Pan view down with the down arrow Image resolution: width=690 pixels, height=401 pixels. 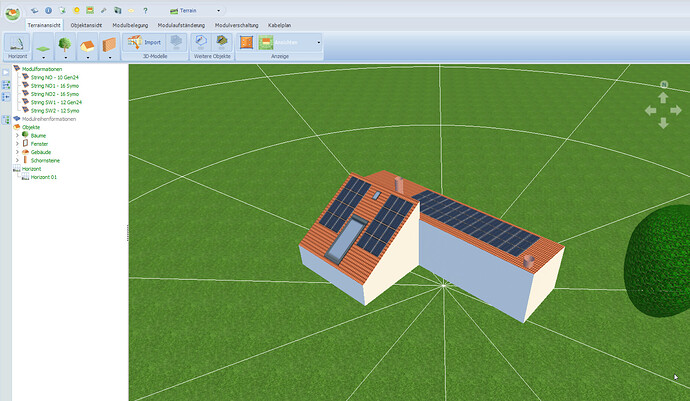[664, 123]
